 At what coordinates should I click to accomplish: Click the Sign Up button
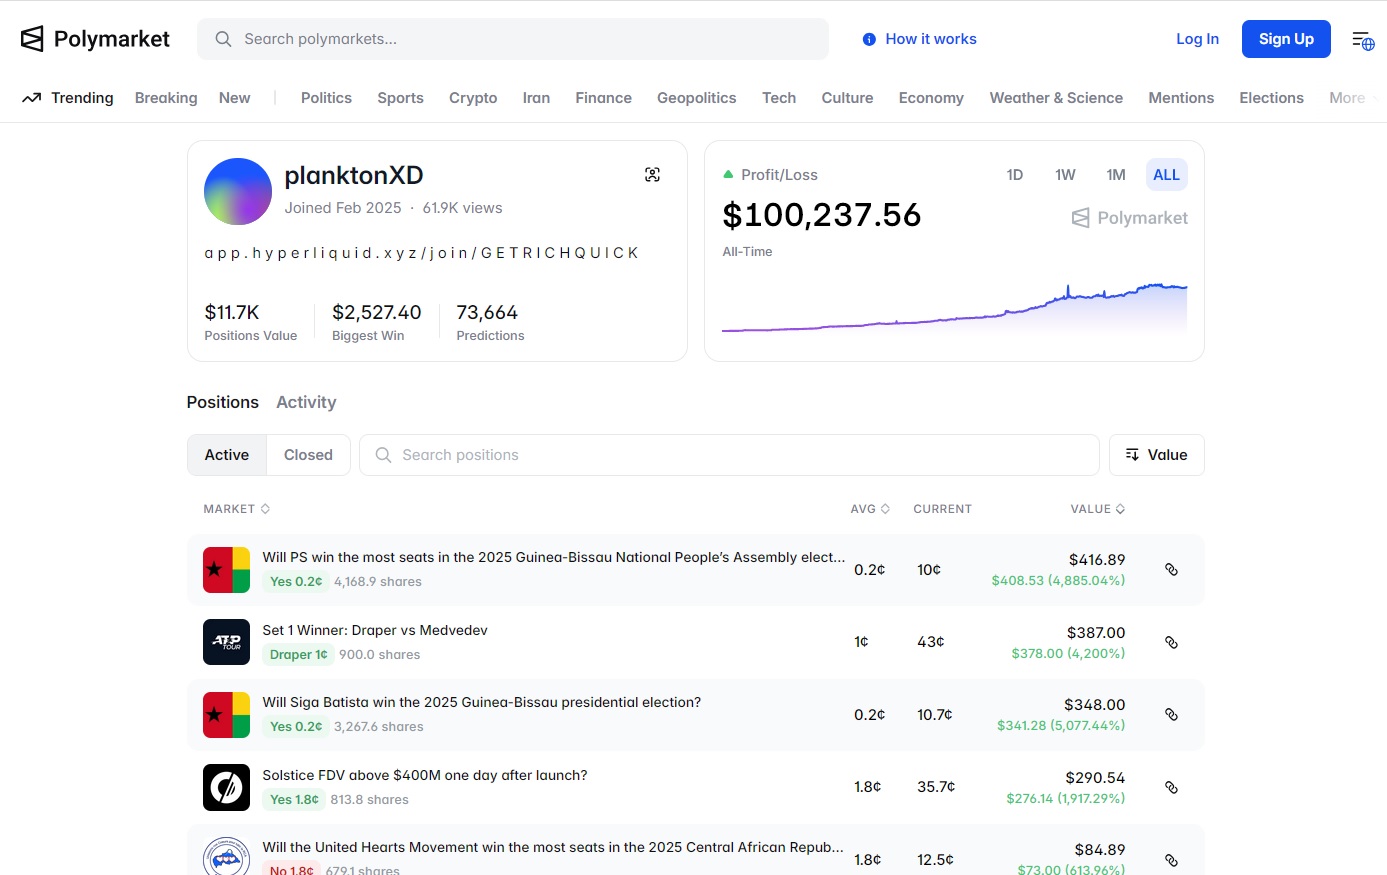pyautogui.click(x=1286, y=39)
